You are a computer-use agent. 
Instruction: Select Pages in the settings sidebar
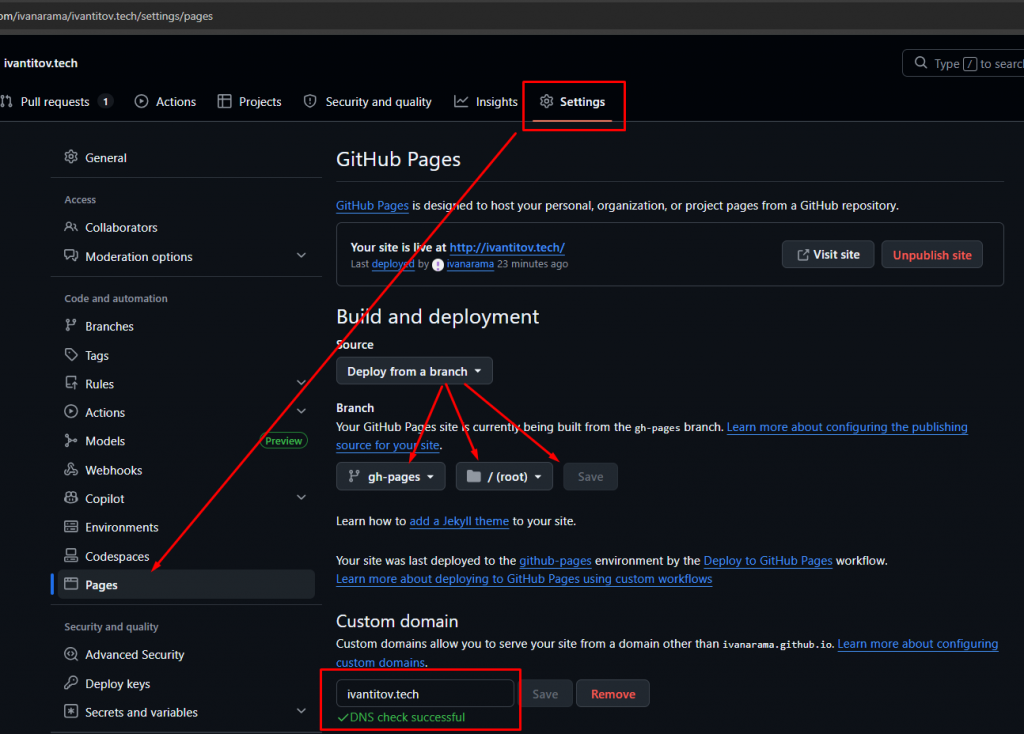coord(186,584)
